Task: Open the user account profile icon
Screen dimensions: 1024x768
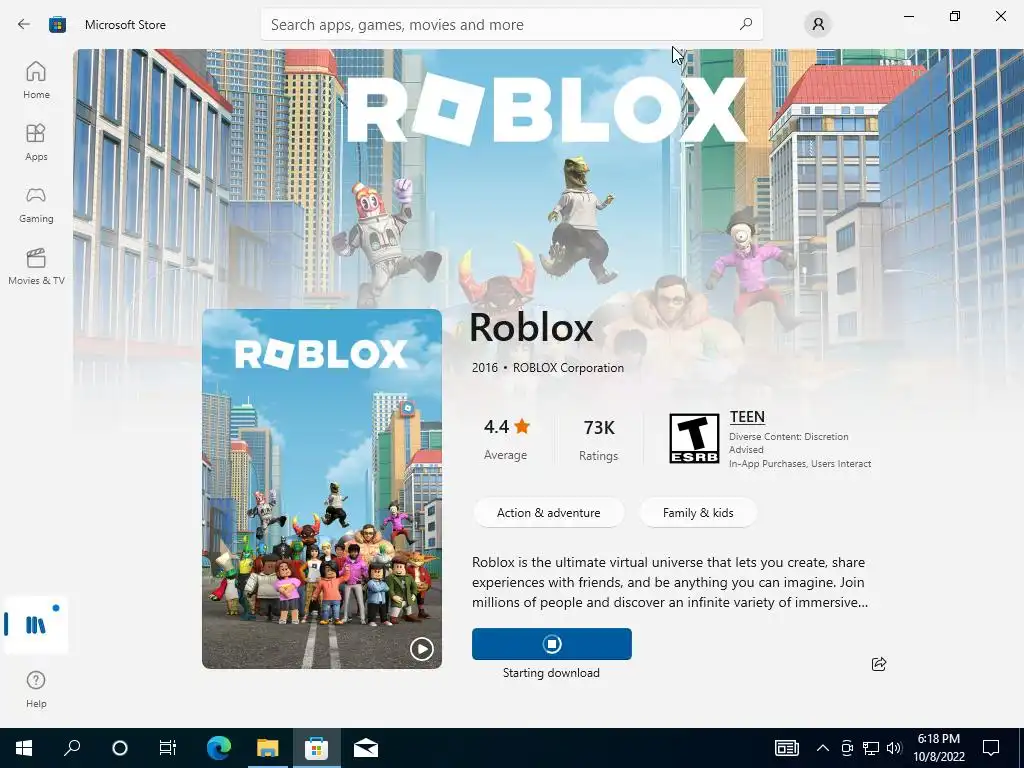Action: coord(818,25)
